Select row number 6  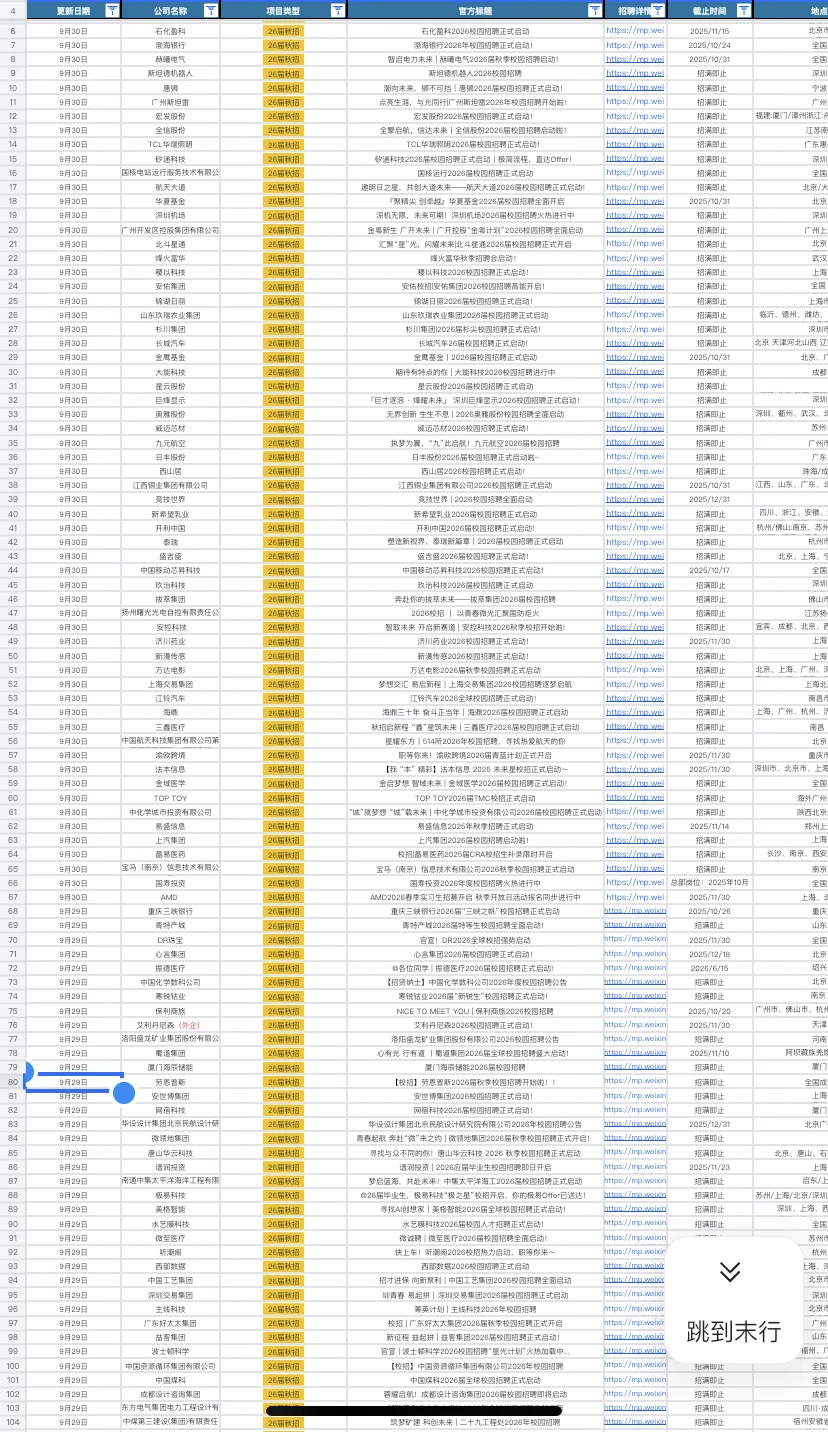pyautogui.click(x=13, y=31)
